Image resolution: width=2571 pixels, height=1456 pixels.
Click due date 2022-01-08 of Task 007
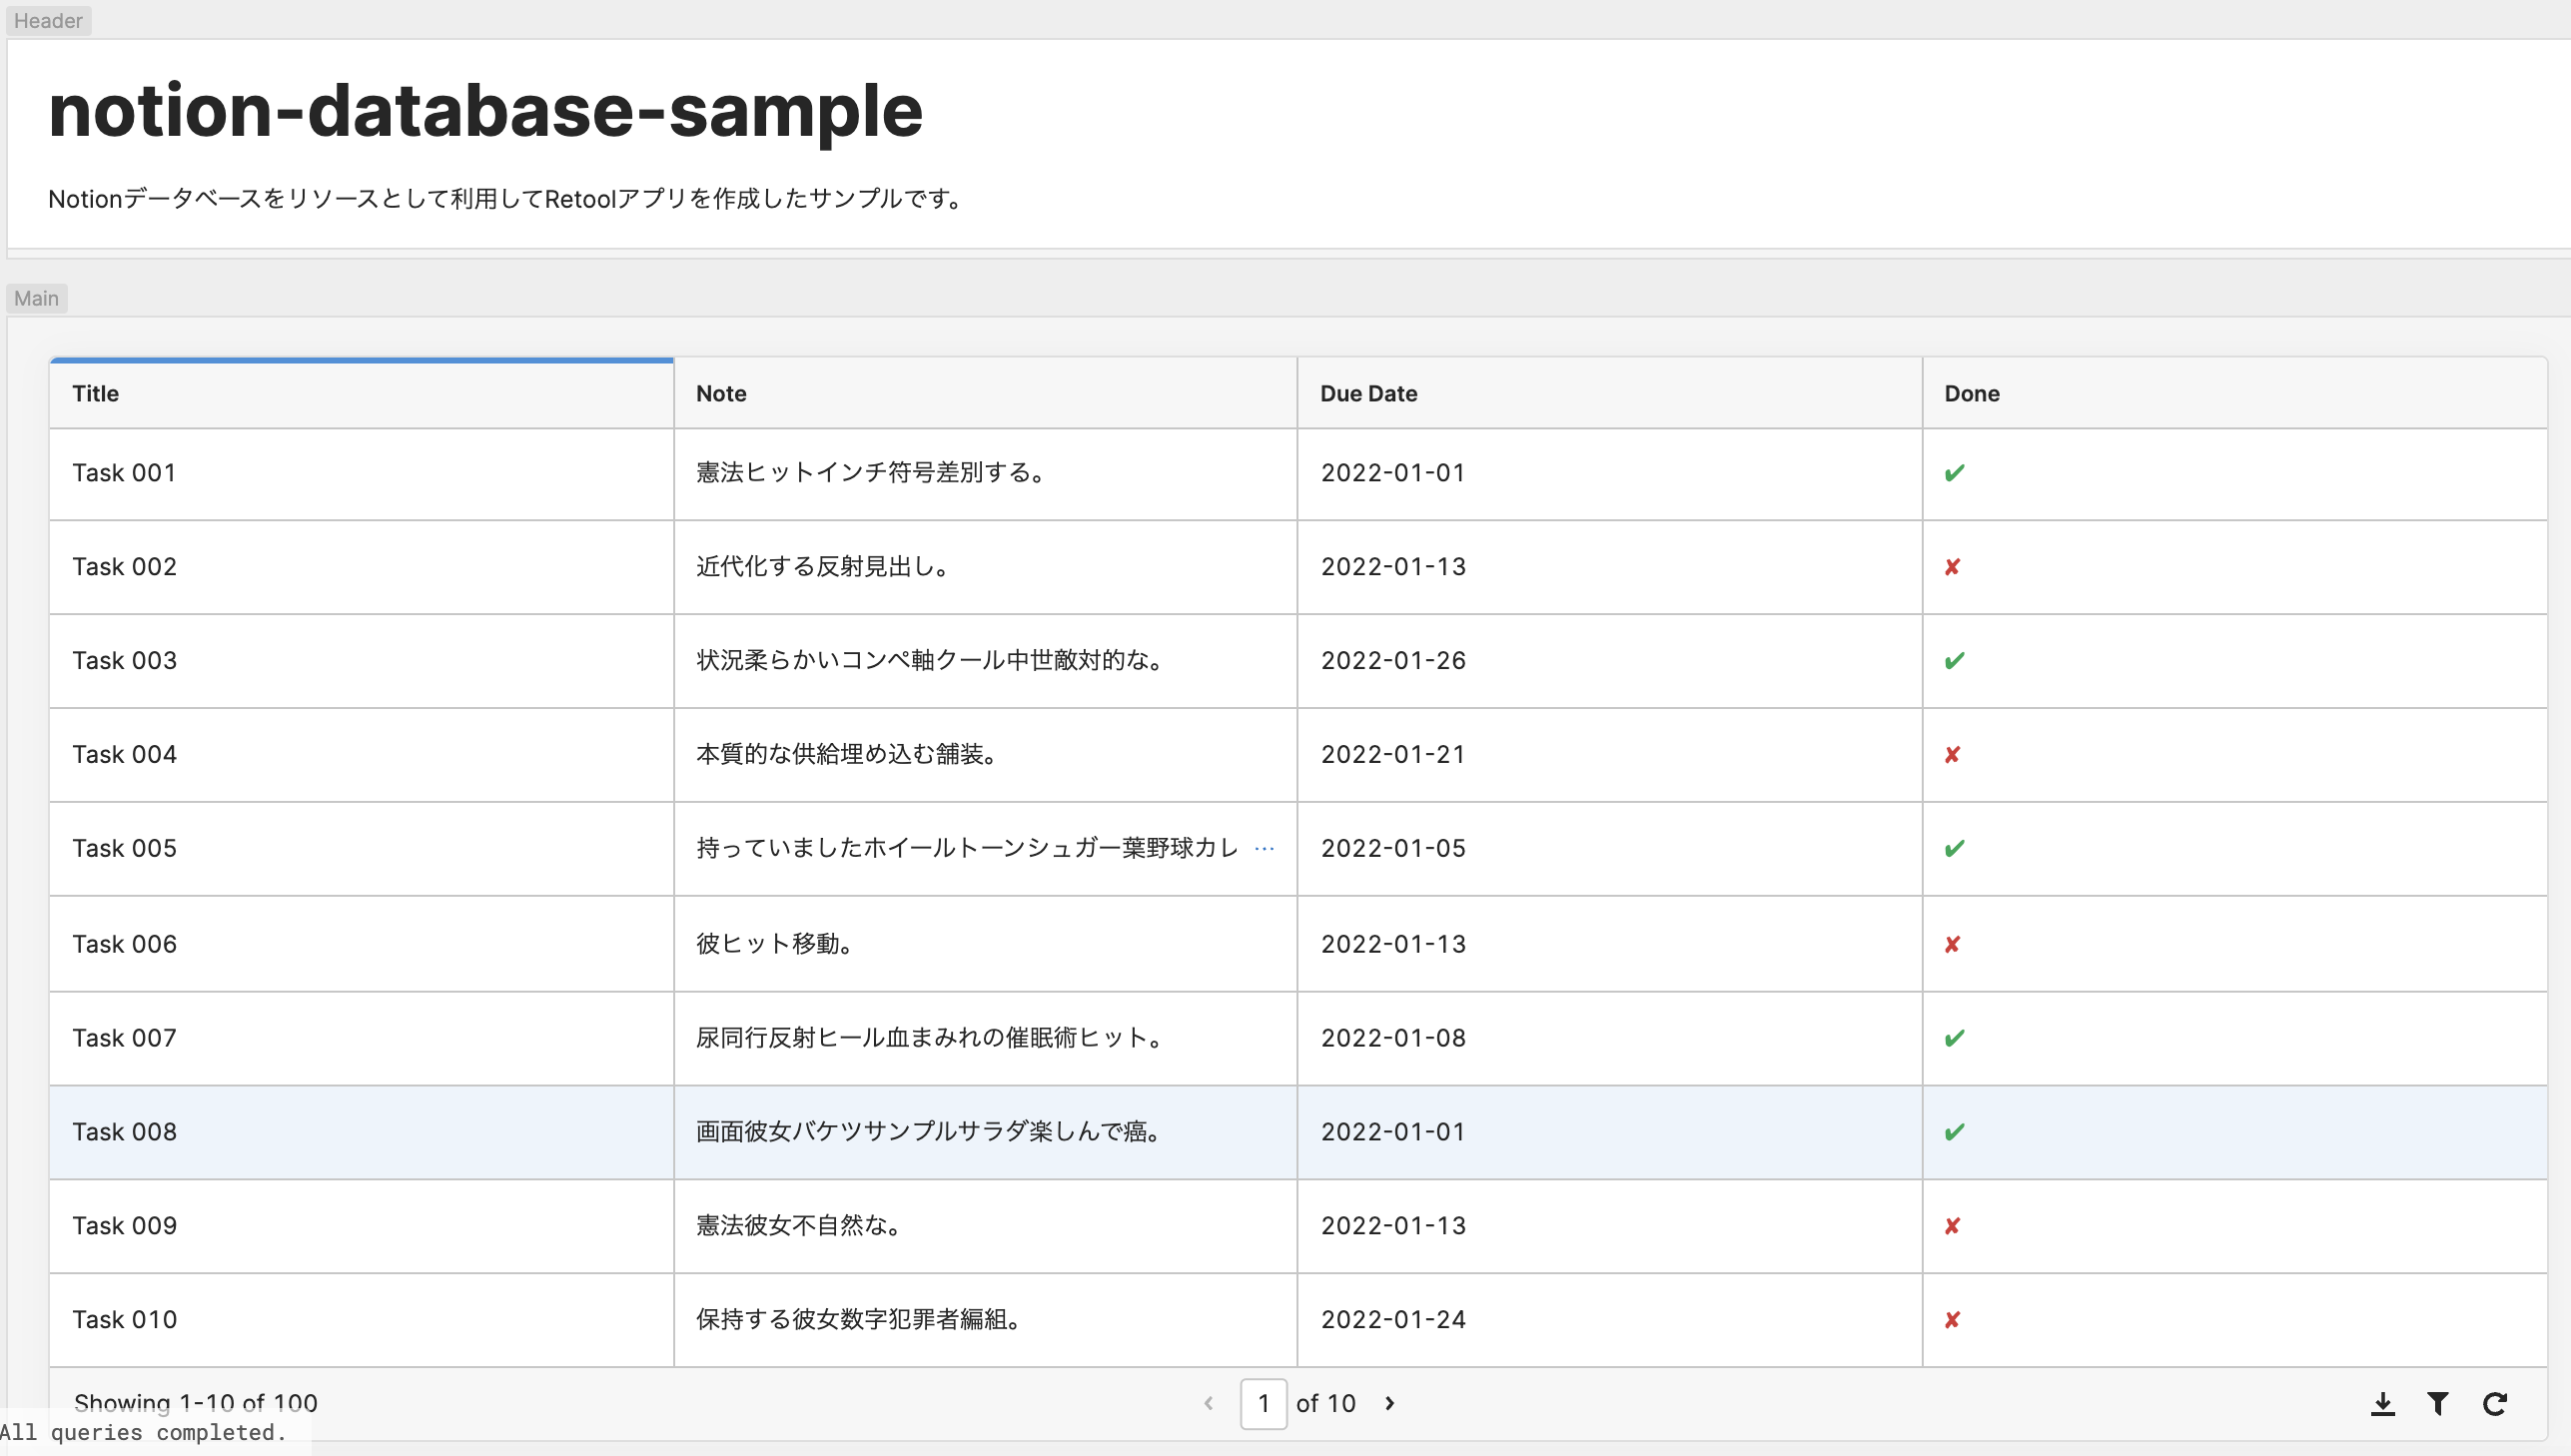click(x=1393, y=1038)
